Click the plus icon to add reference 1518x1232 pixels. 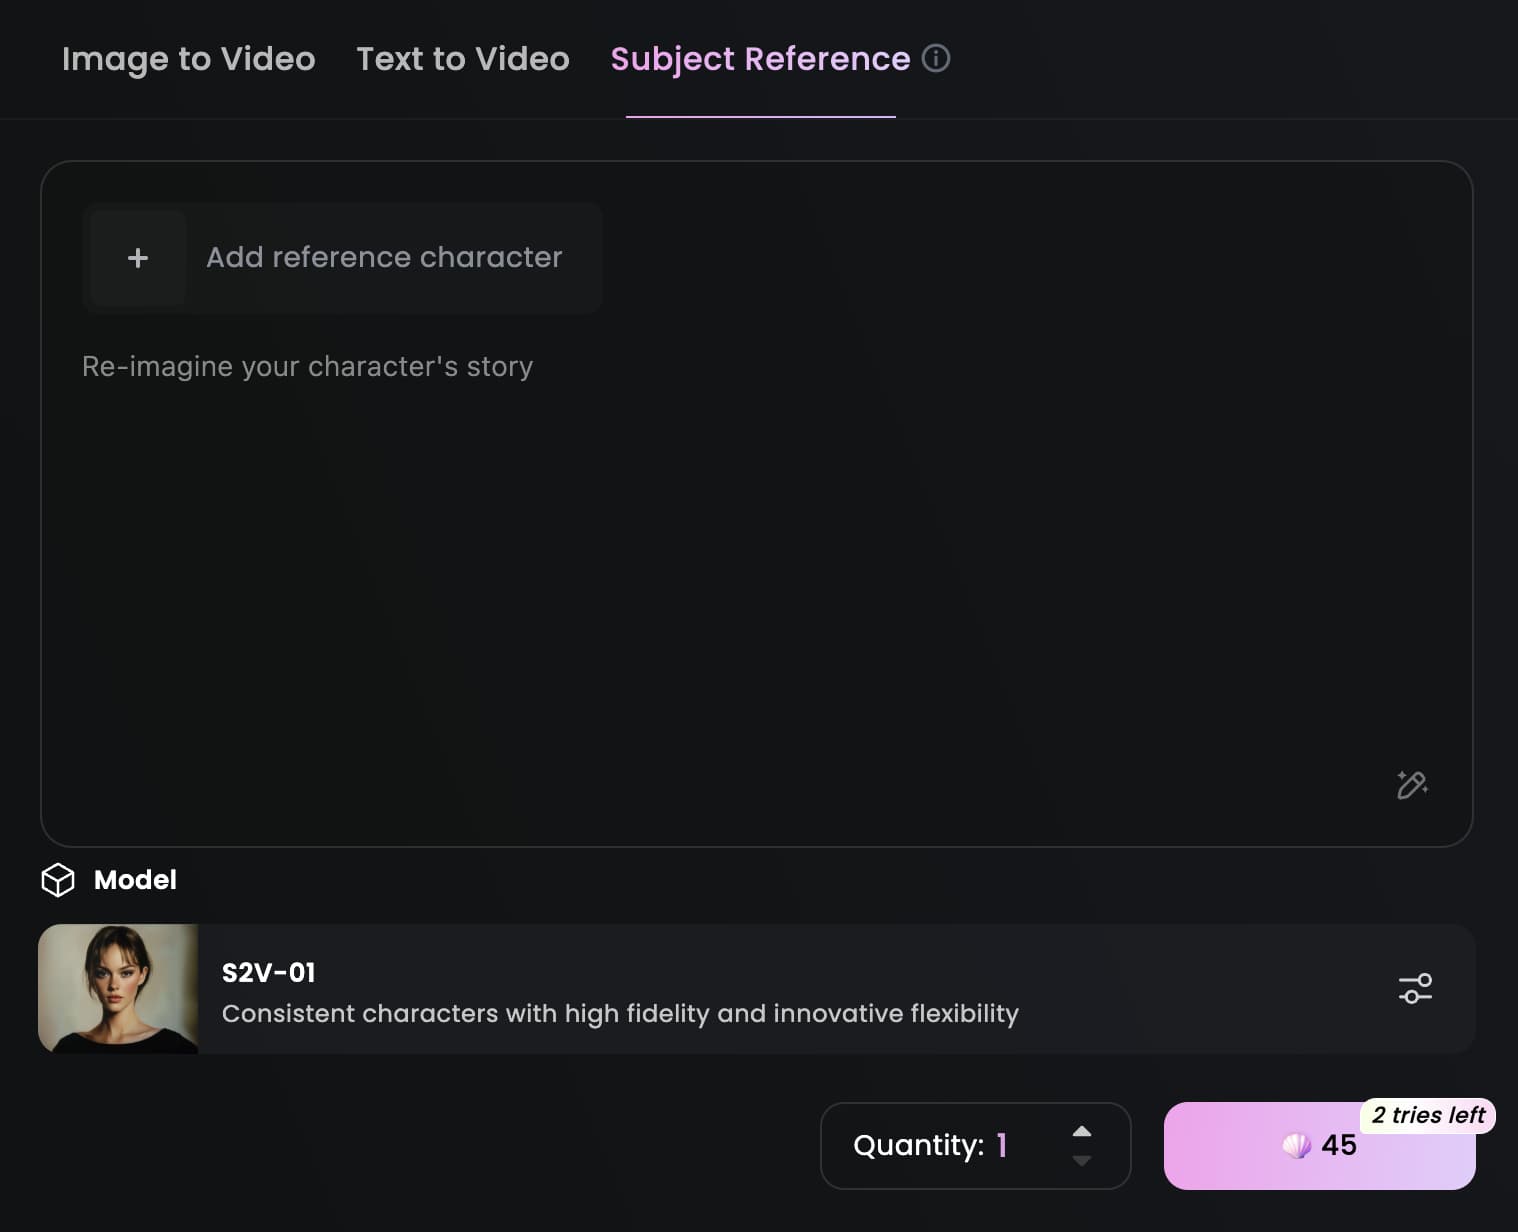pyautogui.click(x=138, y=258)
